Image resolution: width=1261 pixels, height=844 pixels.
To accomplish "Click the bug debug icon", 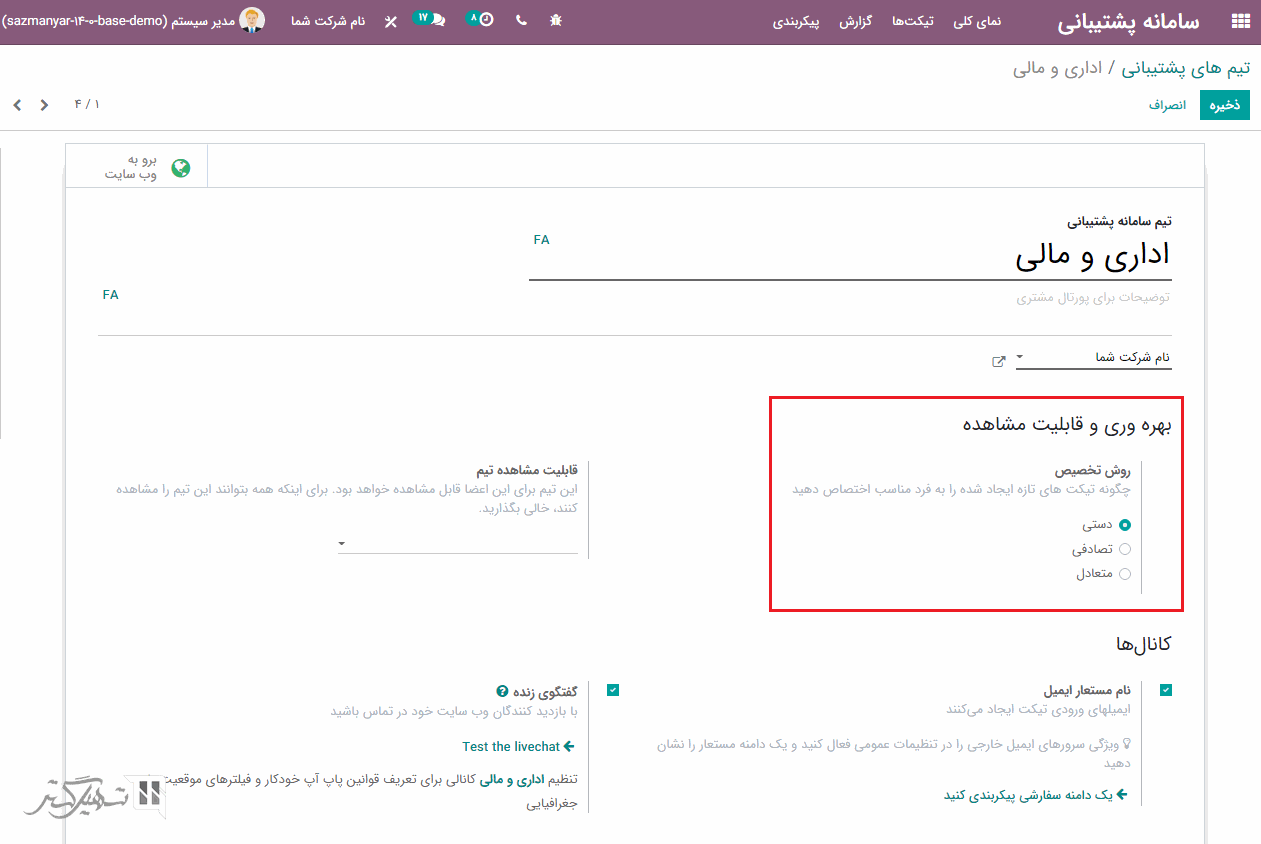I will 556,20.
